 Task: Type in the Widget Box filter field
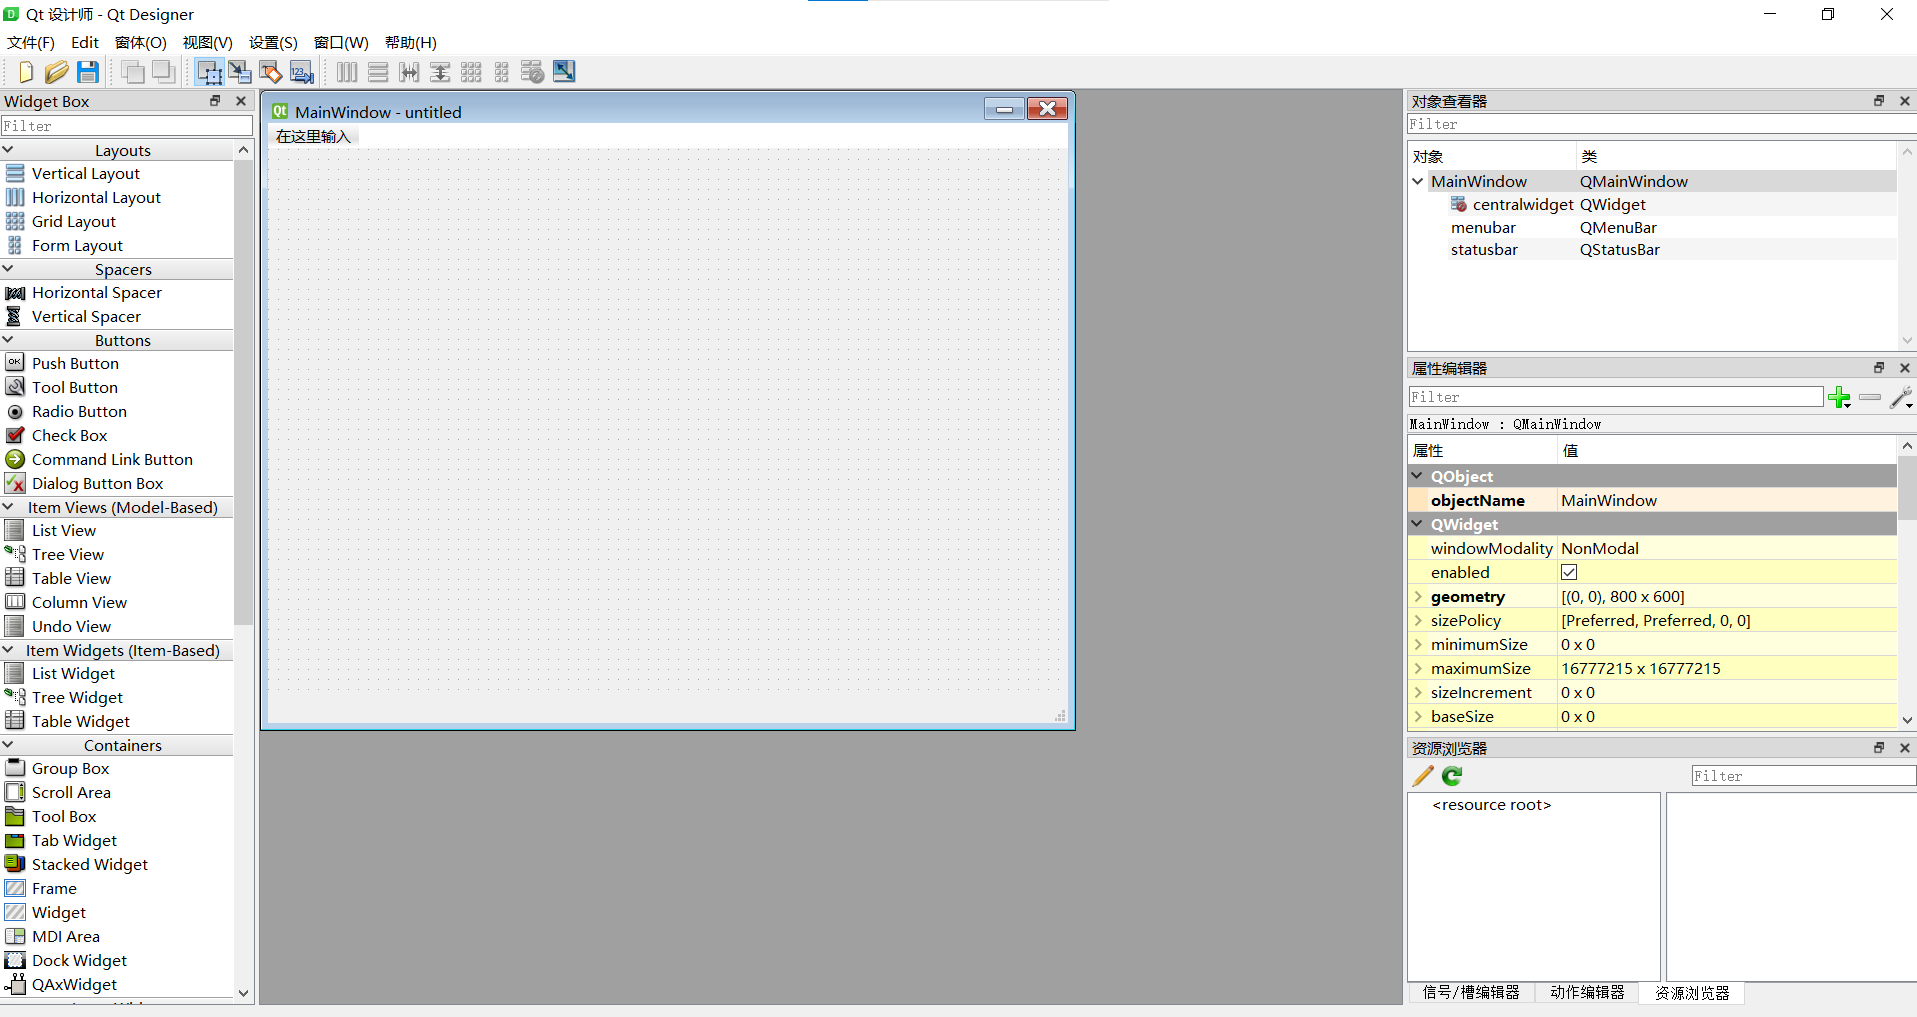point(127,125)
